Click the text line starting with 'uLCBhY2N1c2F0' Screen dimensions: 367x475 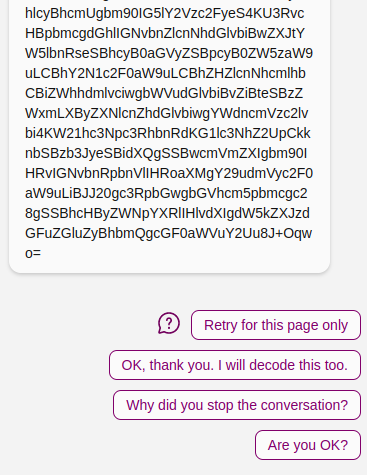[x=165, y=73]
